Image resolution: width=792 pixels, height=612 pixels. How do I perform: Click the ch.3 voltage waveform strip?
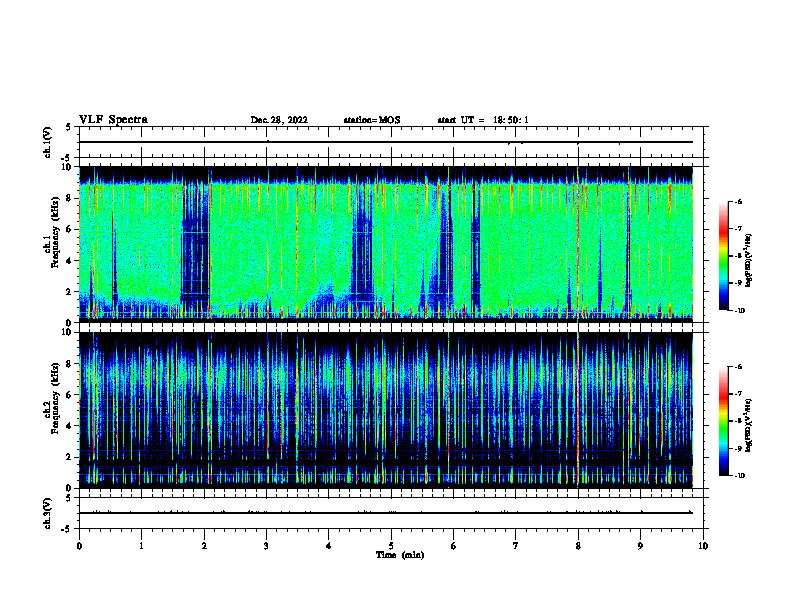point(391,513)
